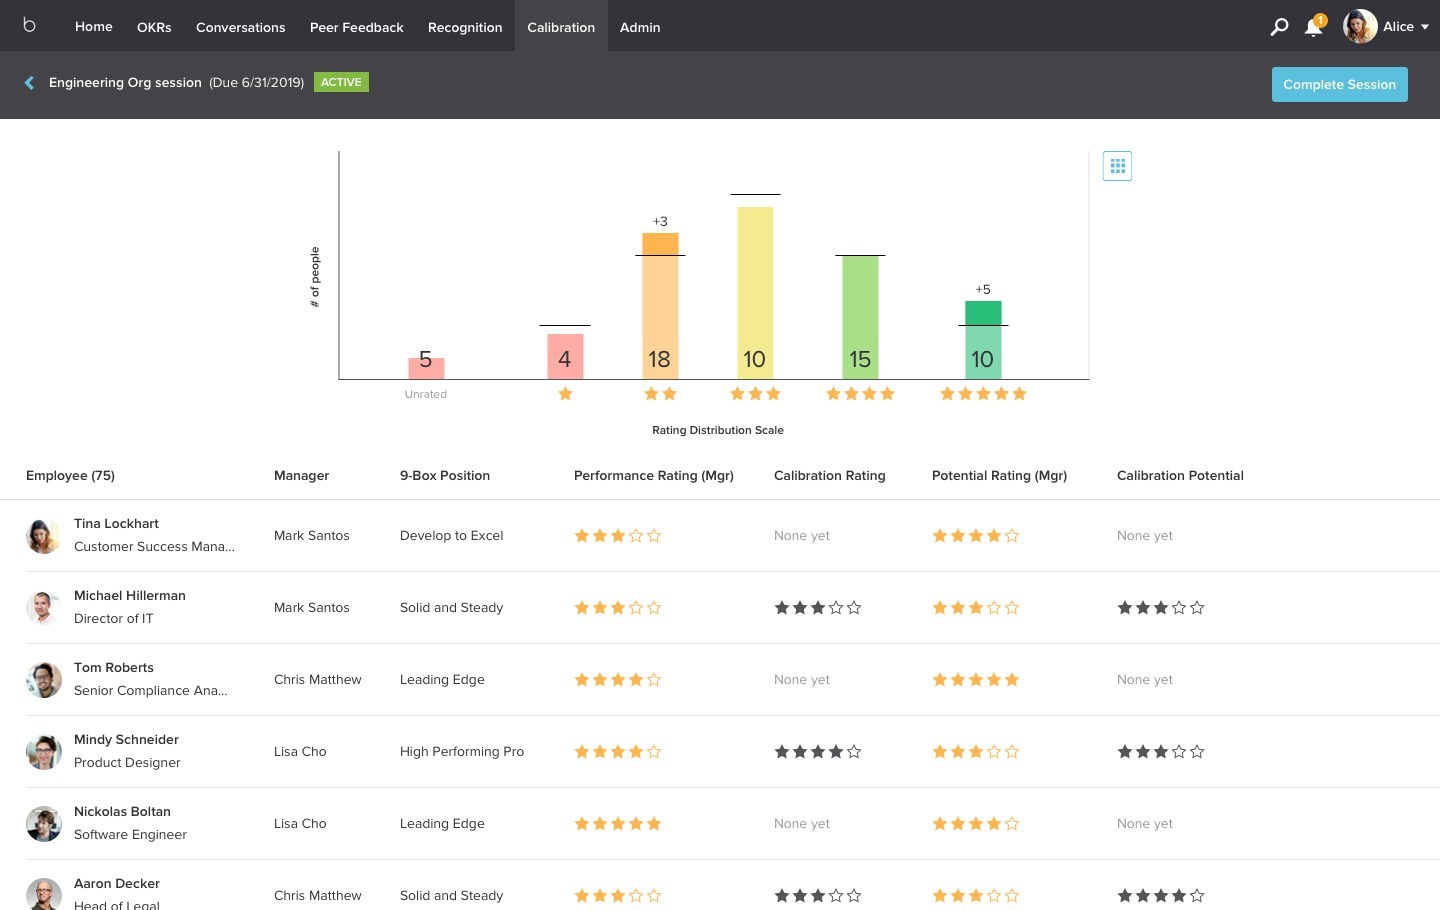Click the Betterworks logo
The width and height of the screenshot is (1440, 910).
pos(30,26)
